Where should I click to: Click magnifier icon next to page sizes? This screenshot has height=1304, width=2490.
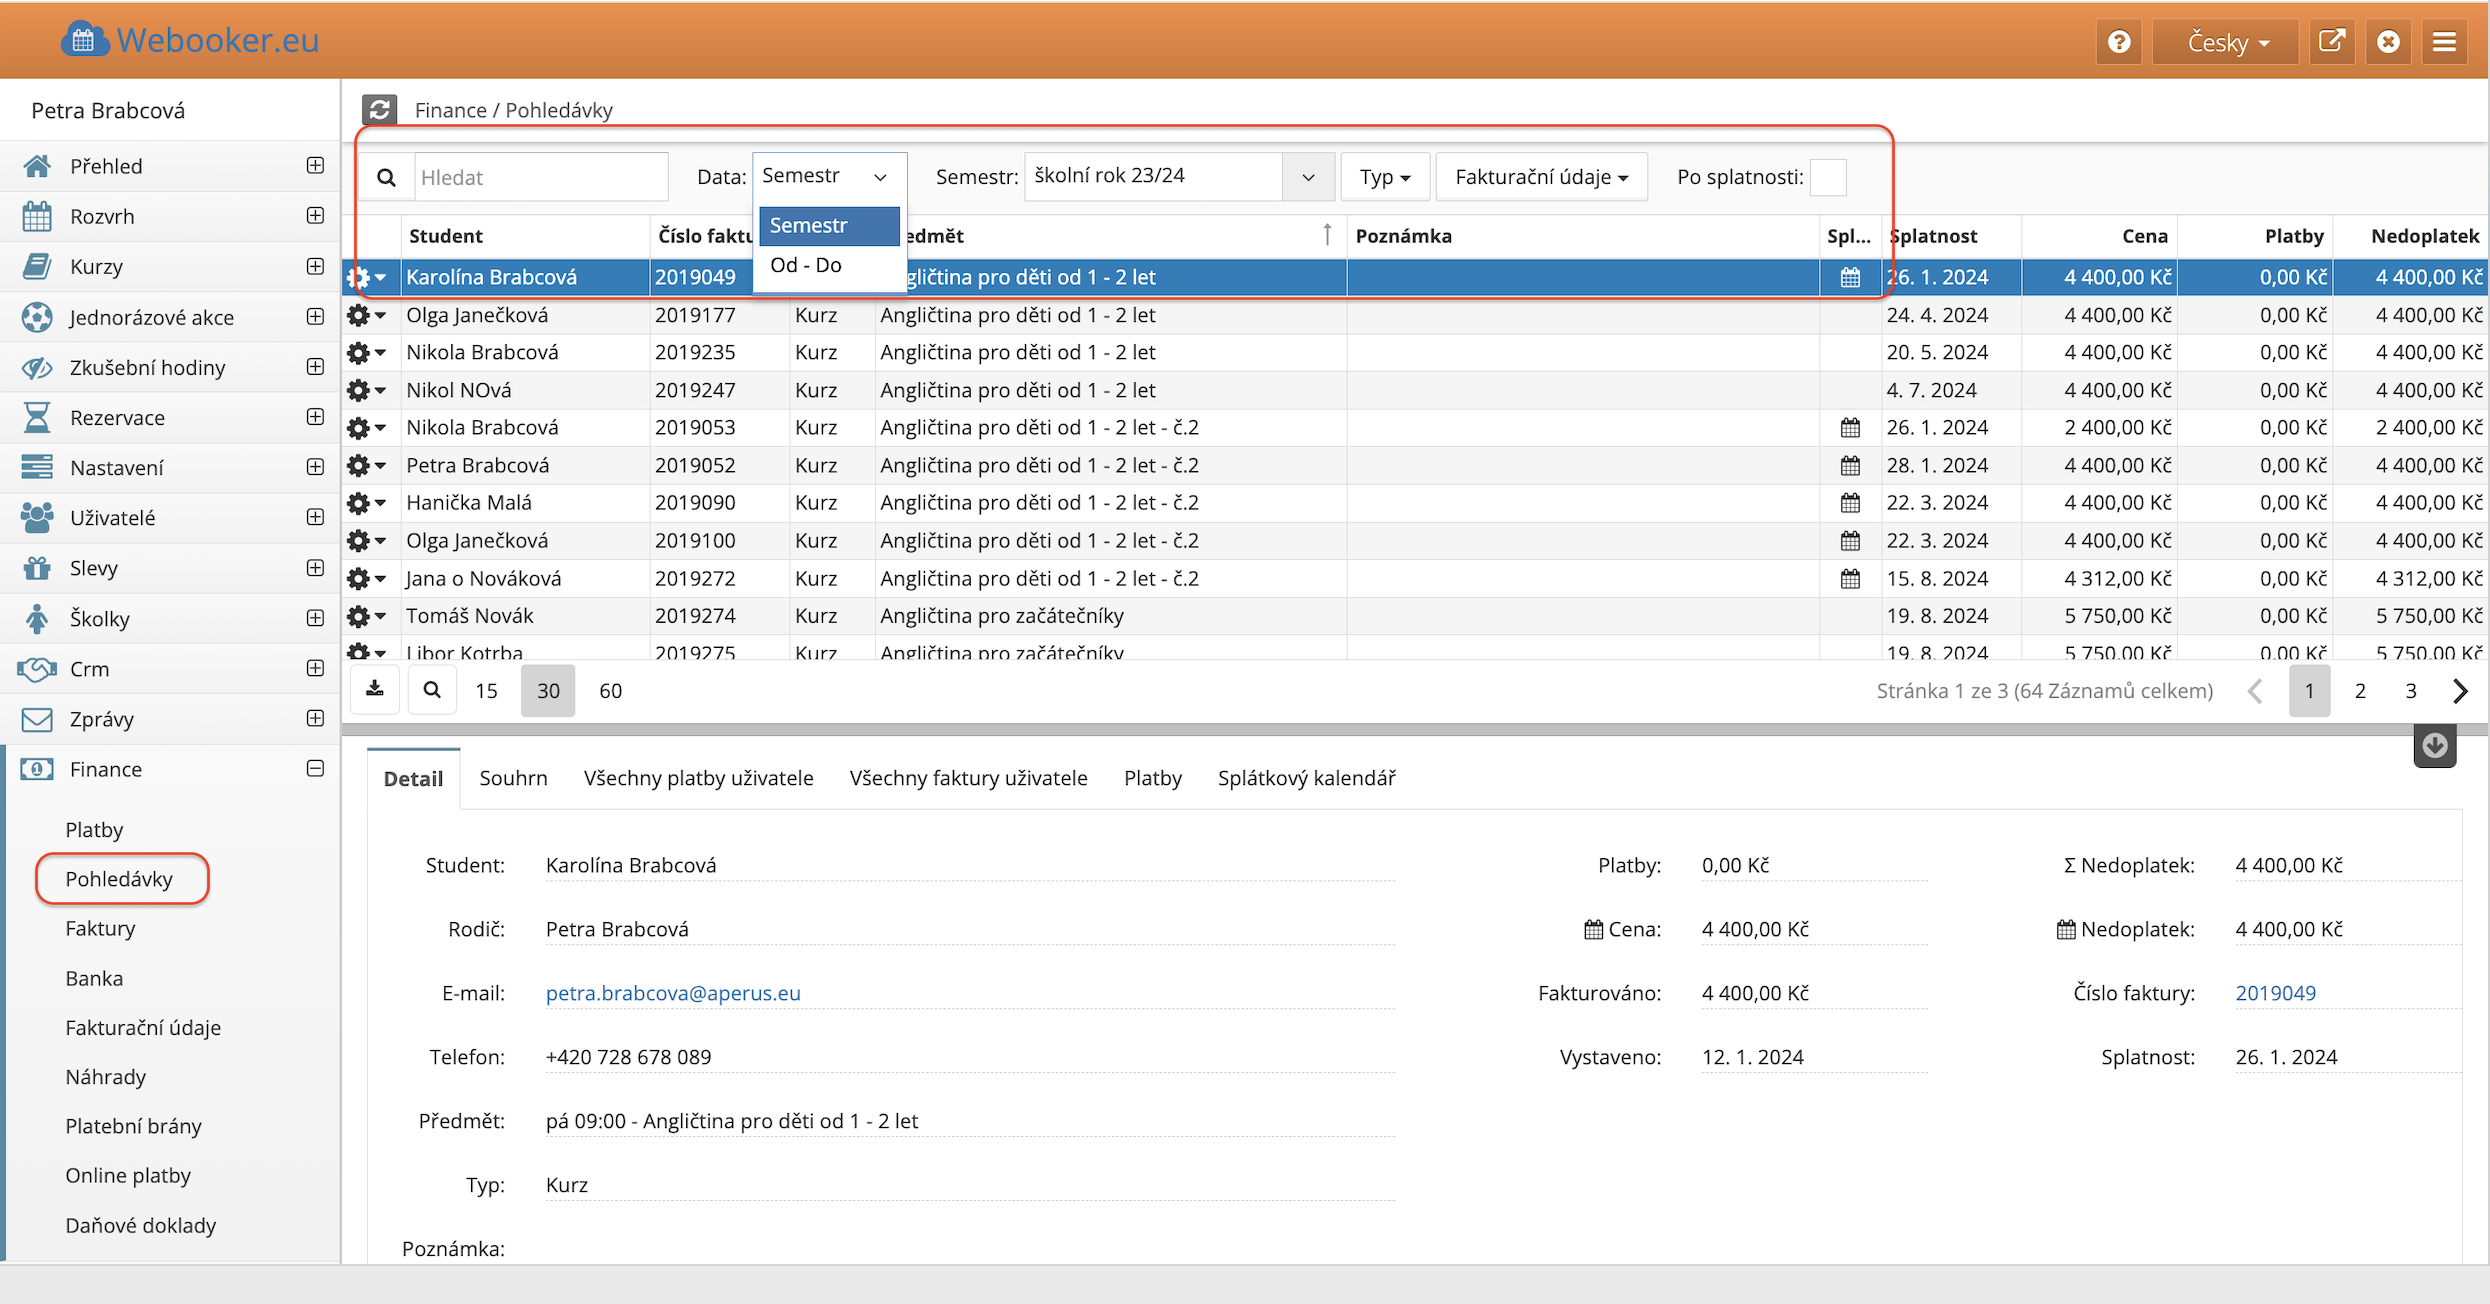[x=432, y=690]
